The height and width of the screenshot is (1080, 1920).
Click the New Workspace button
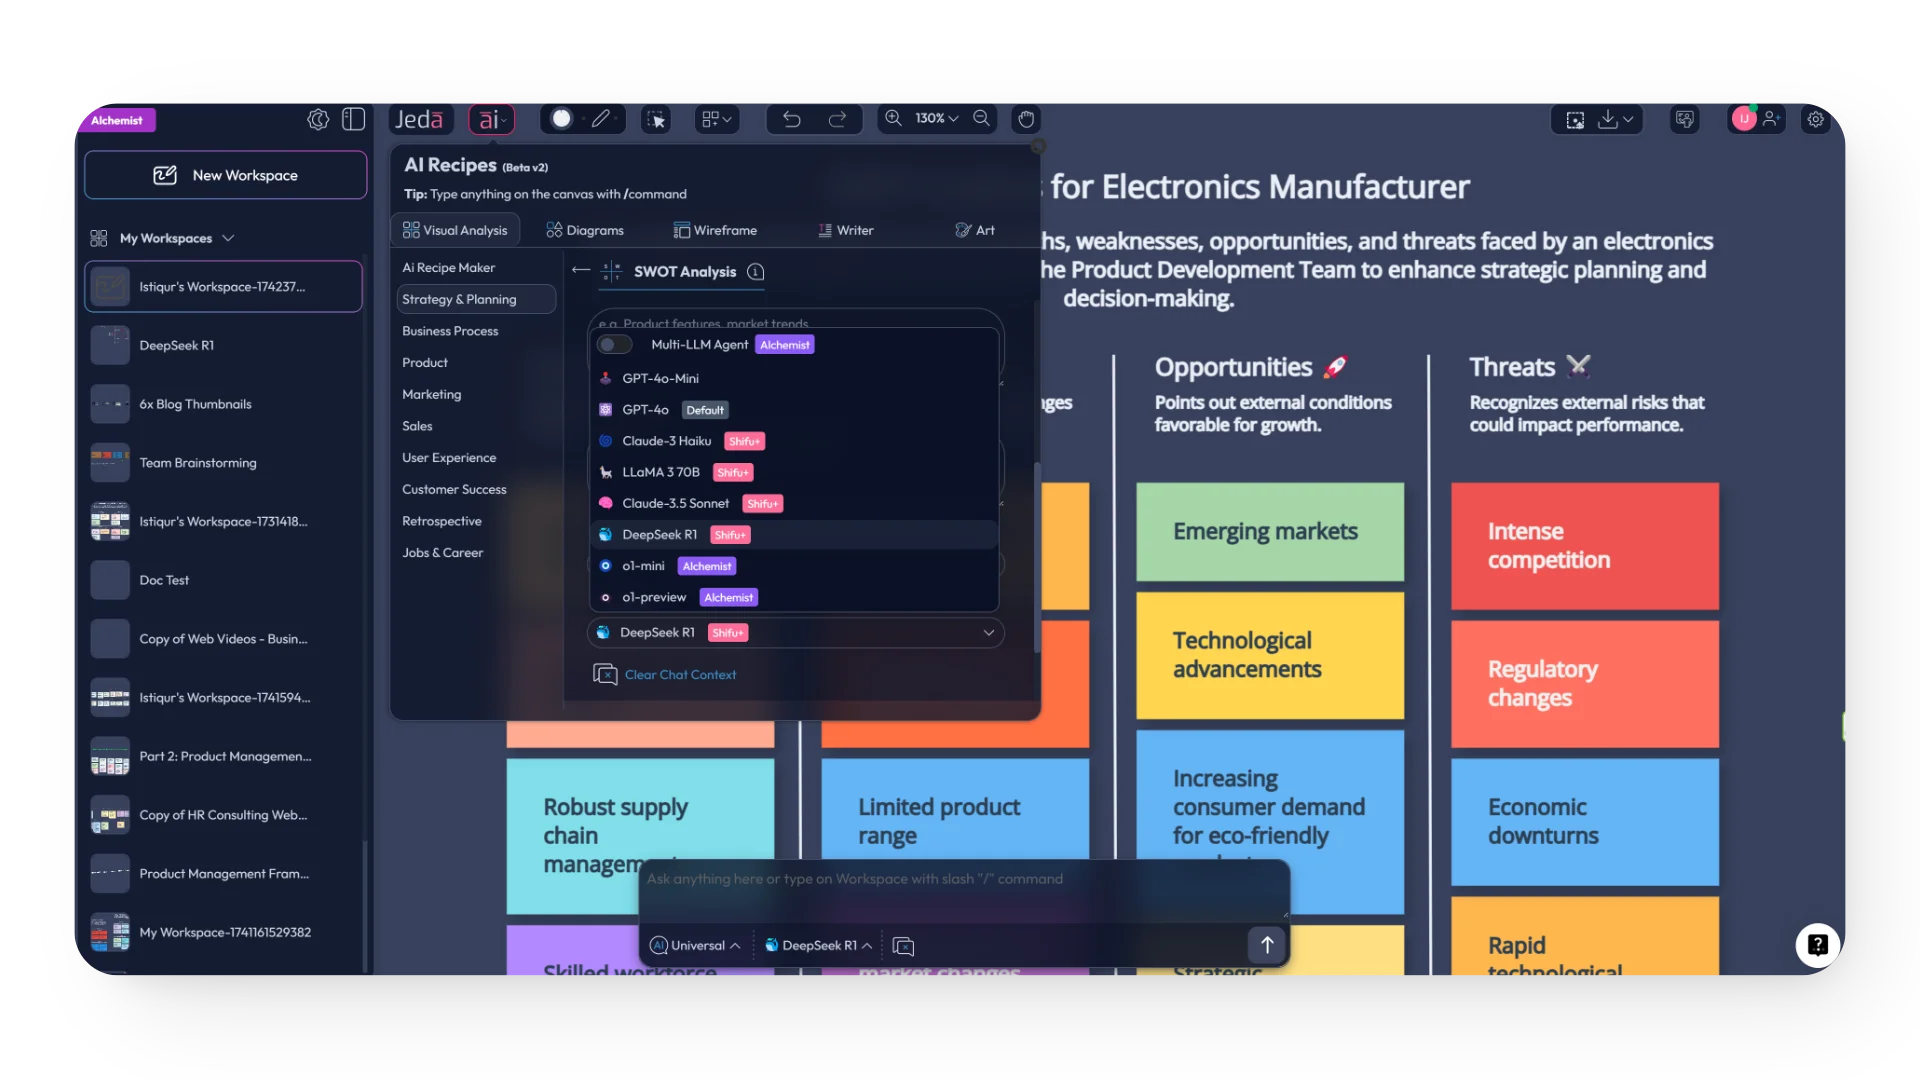point(225,175)
